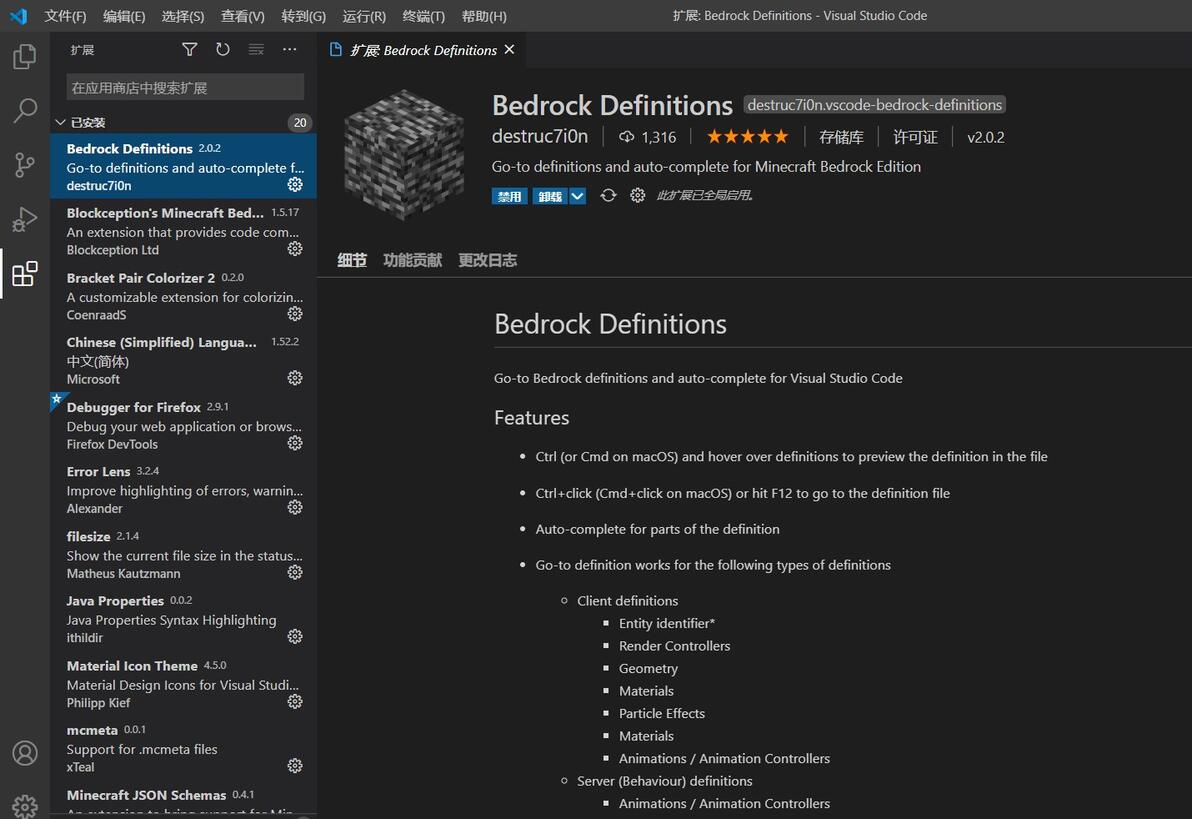Refresh the extensions list
This screenshot has height=819, width=1192.
coord(222,49)
